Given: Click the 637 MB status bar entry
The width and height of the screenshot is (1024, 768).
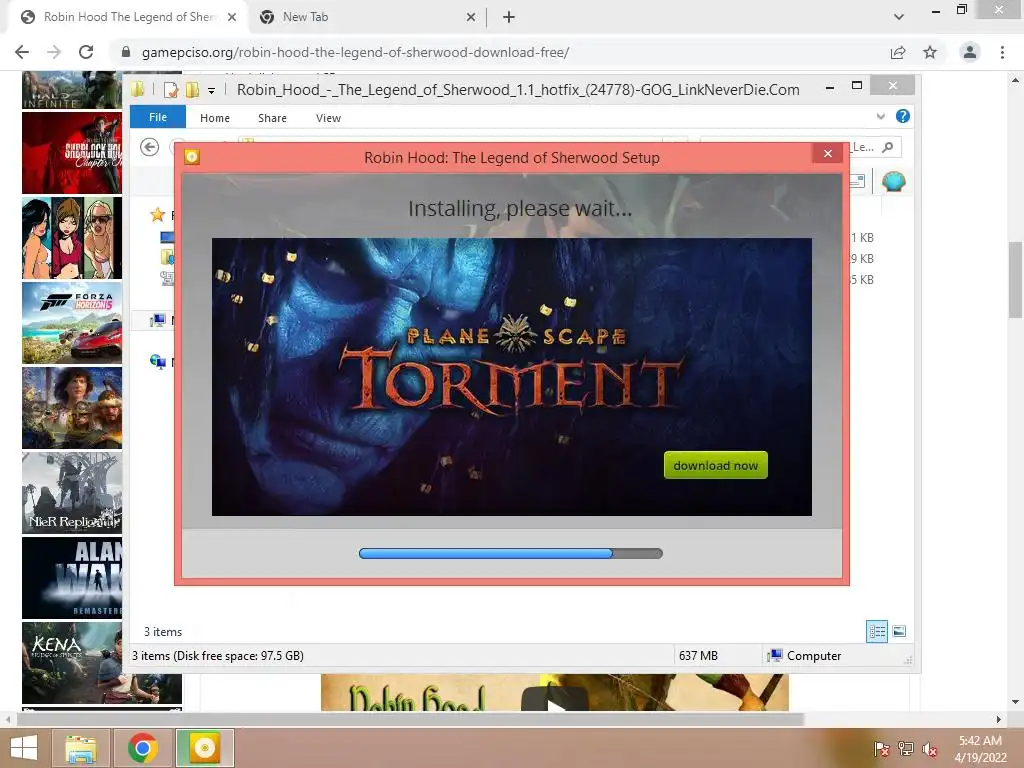Looking at the screenshot, I should (698, 656).
